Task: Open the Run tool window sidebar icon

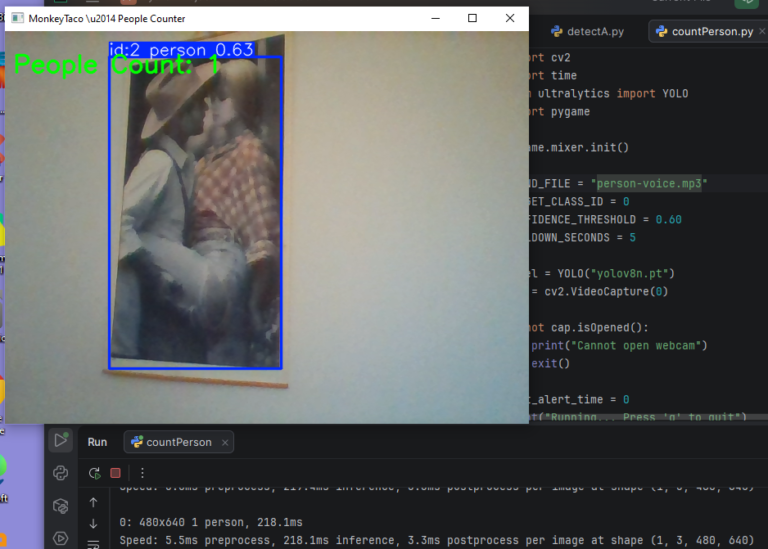Action: pyautogui.click(x=61, y=440)
